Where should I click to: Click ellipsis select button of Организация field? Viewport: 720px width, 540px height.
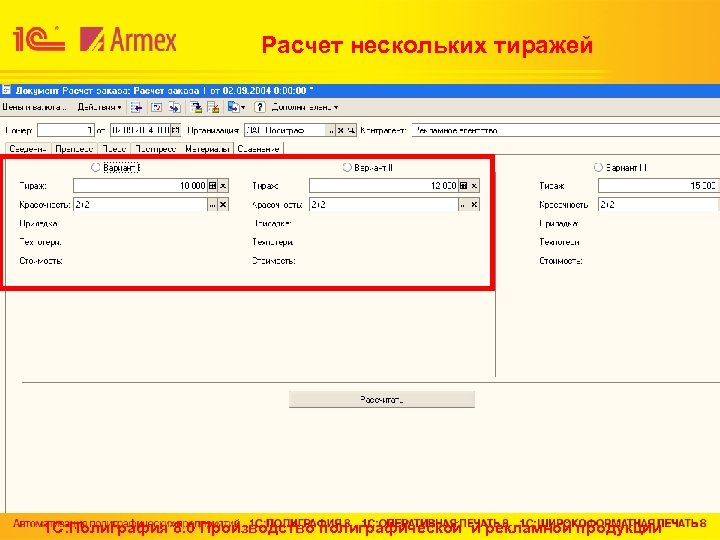click(x=331, y=130)
